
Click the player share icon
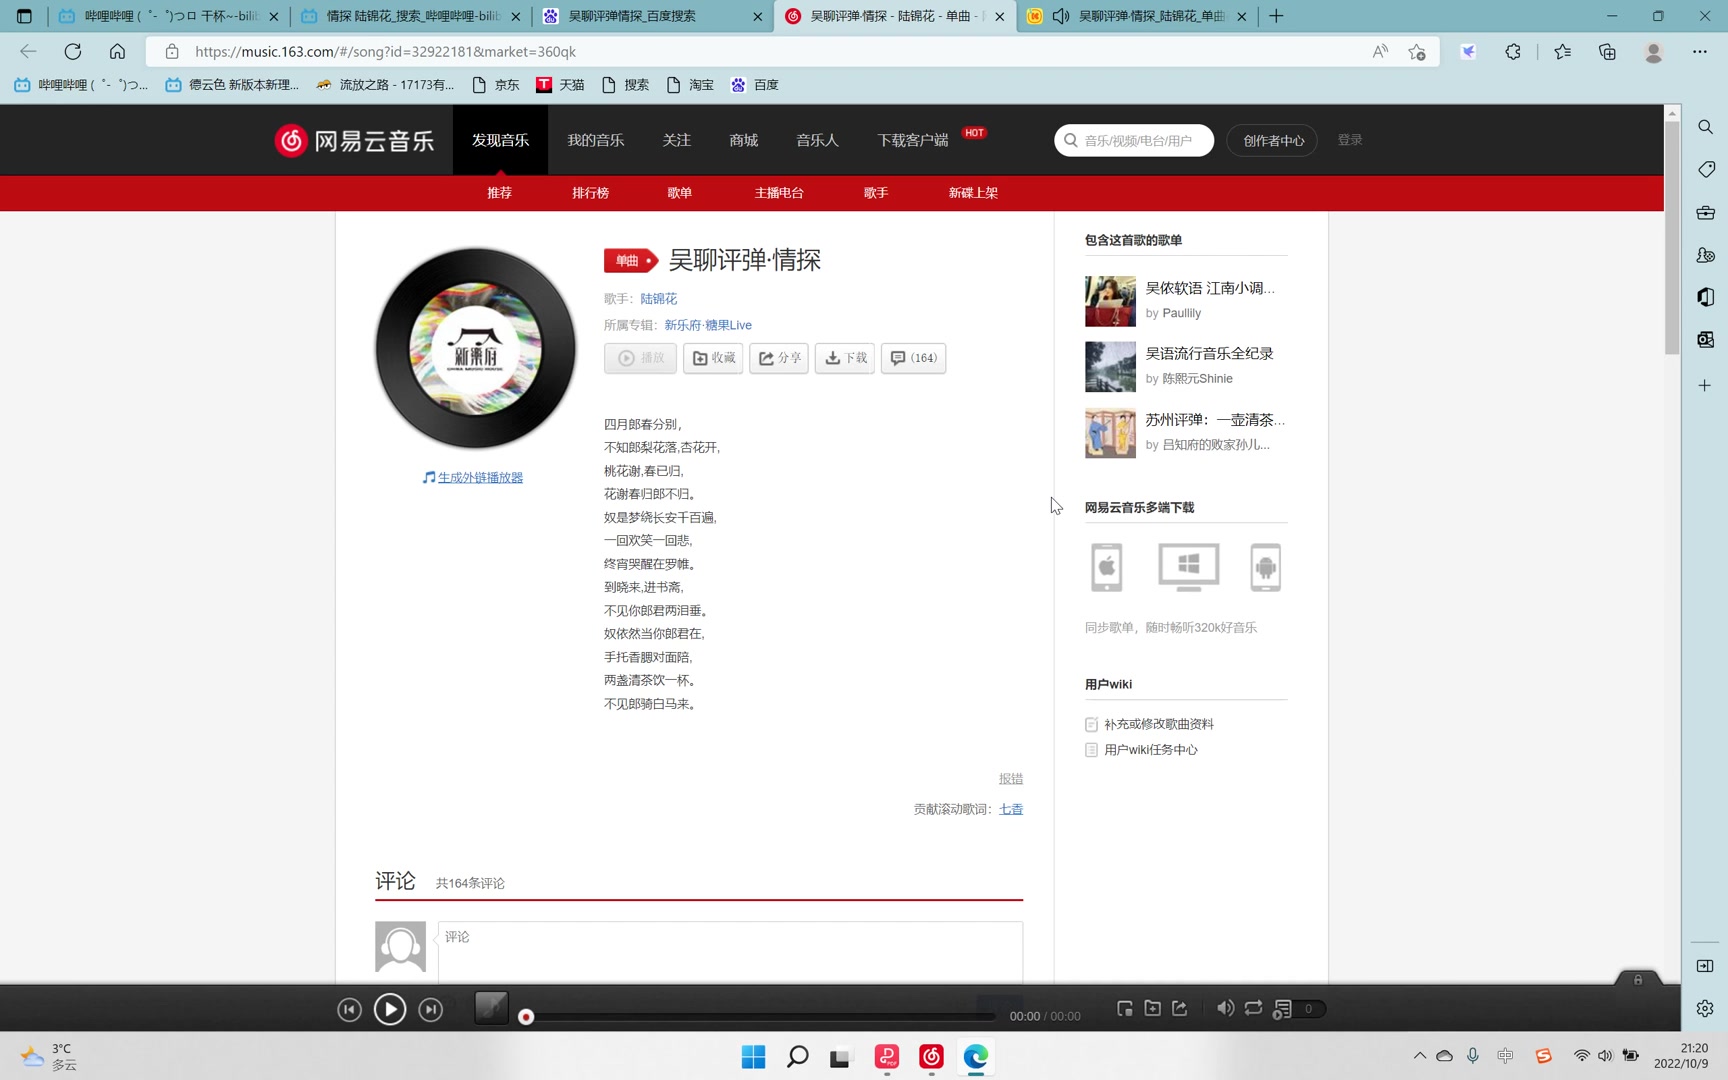1180,1009
